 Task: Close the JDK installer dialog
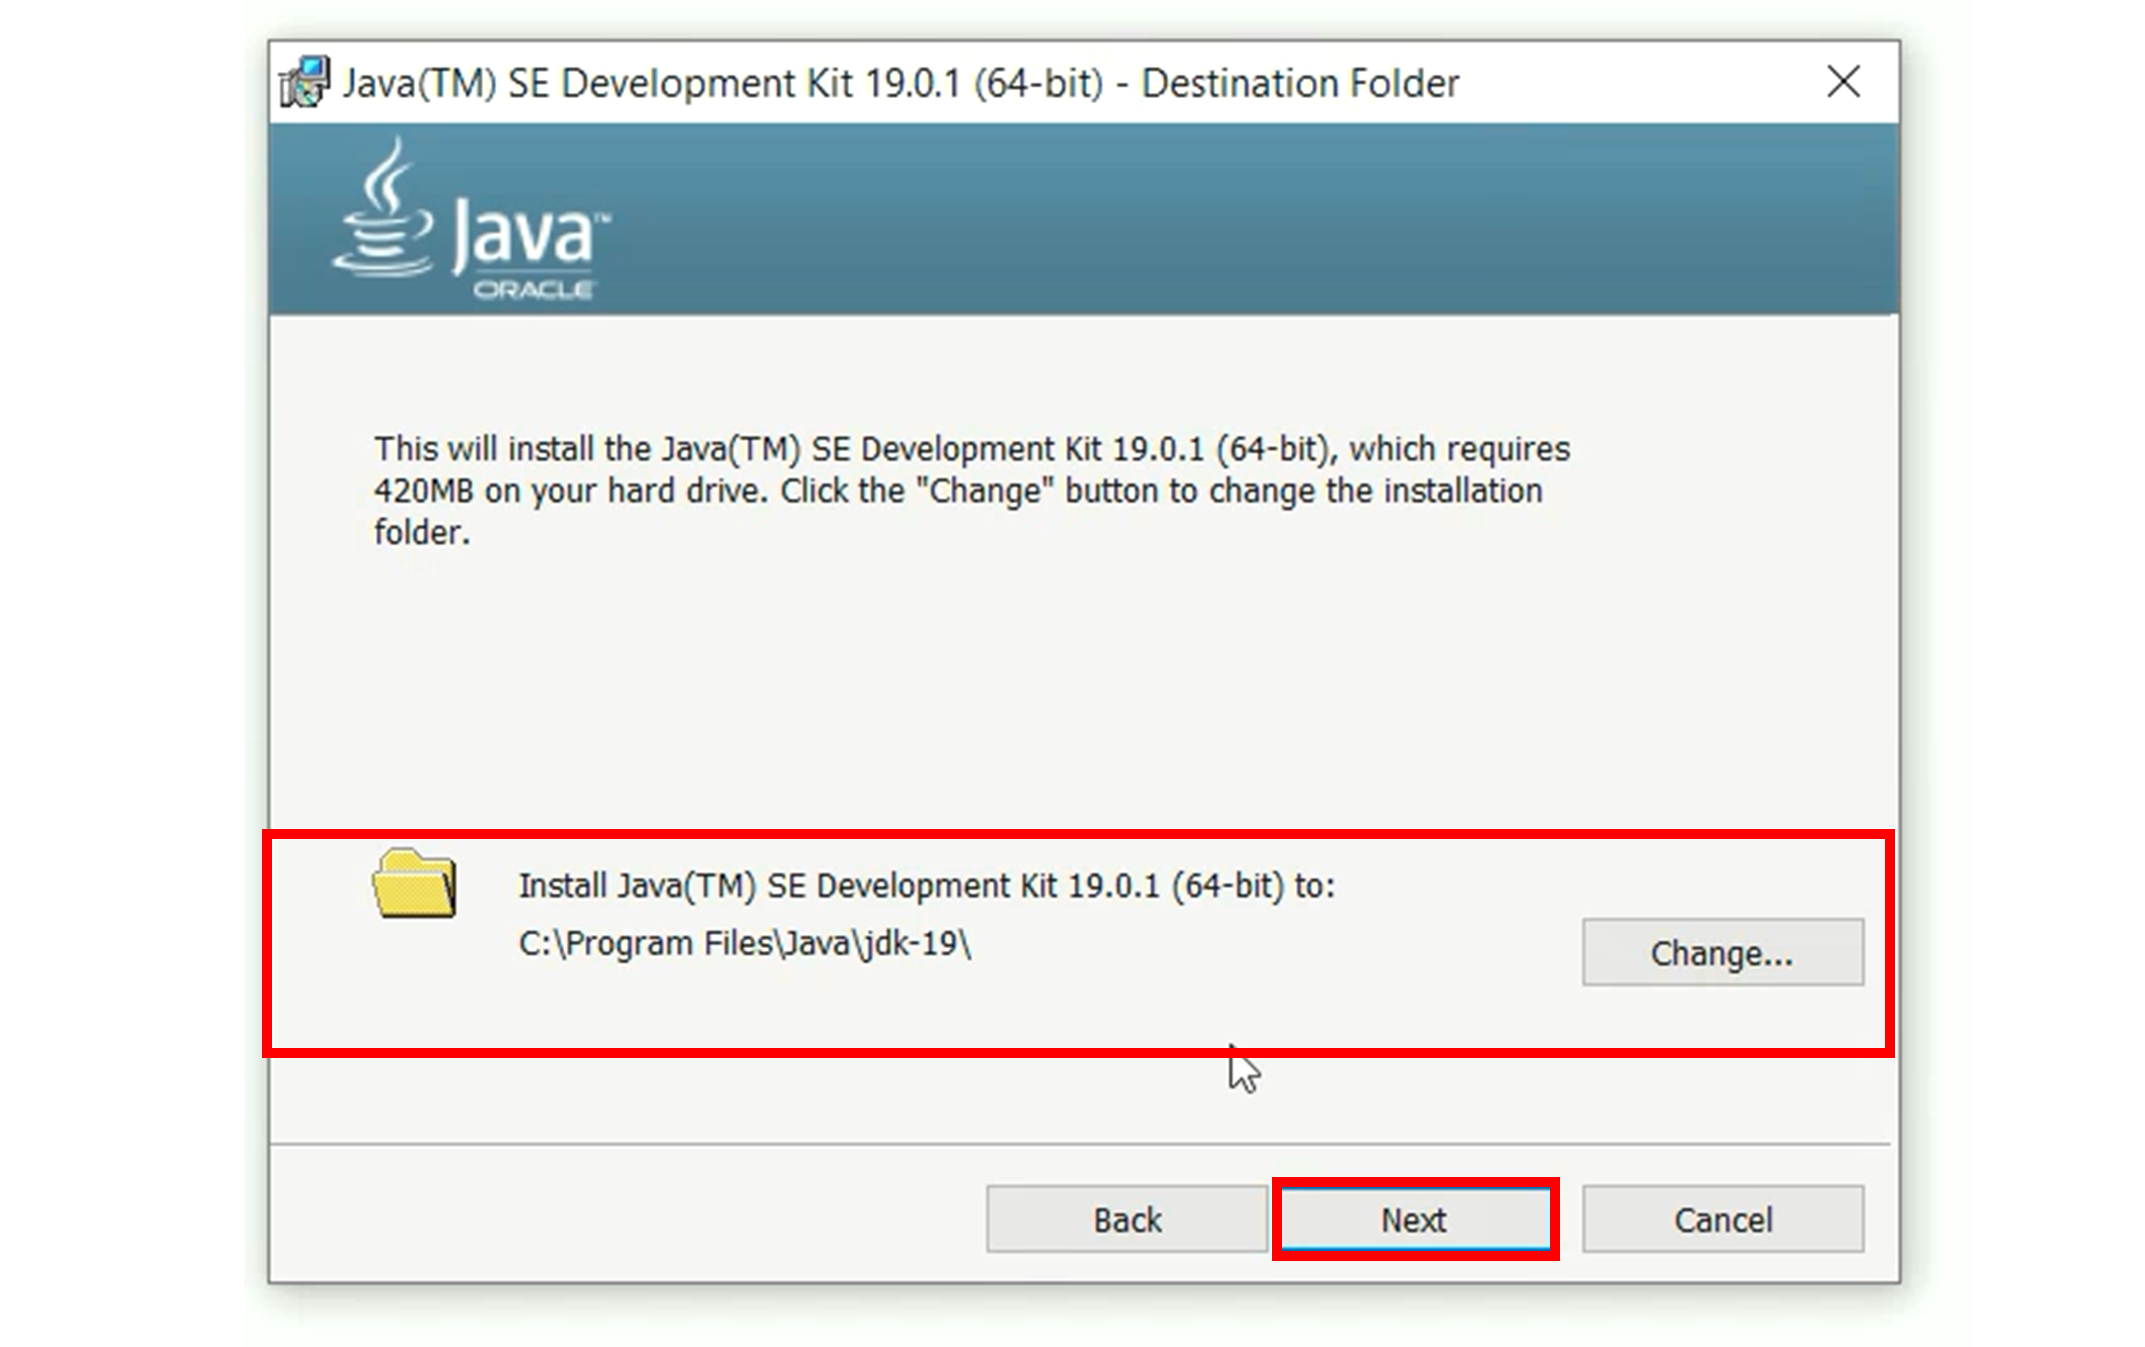[x=1842, y=82]
